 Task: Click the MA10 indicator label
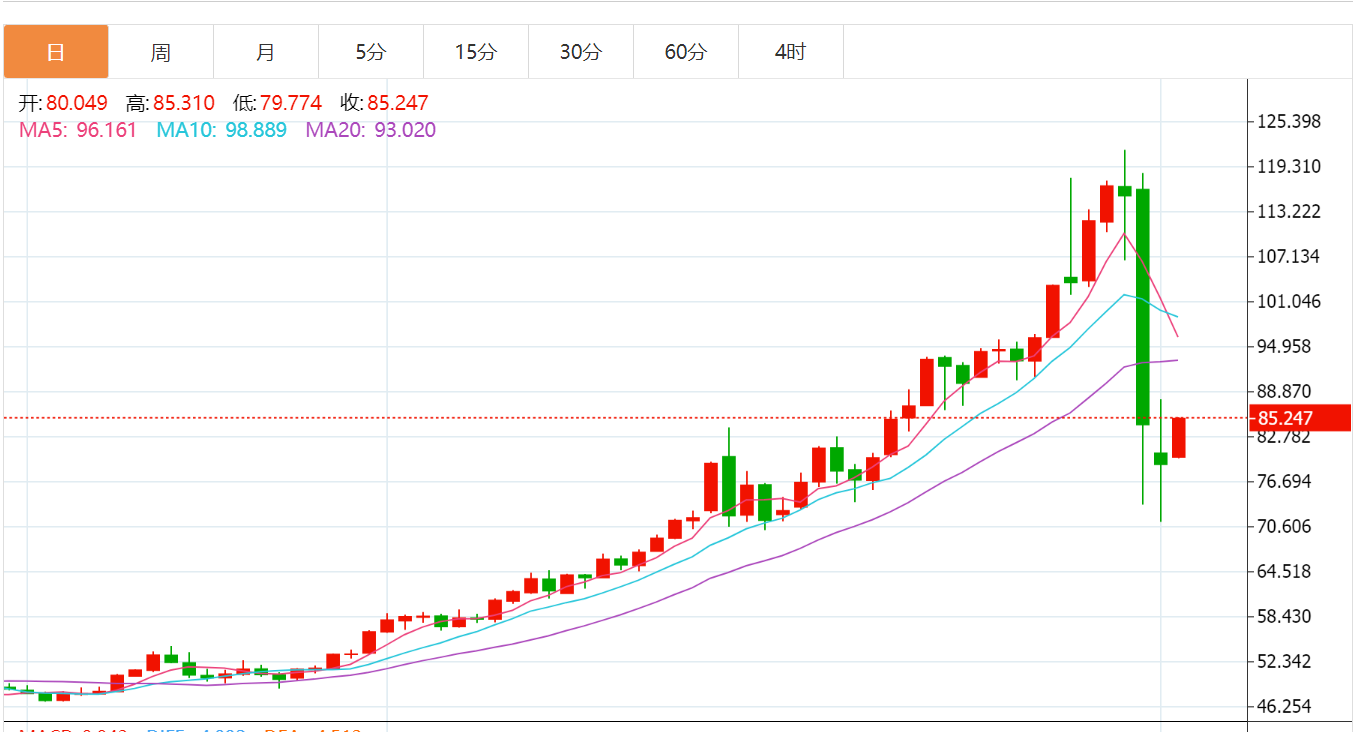pos(221,130)
